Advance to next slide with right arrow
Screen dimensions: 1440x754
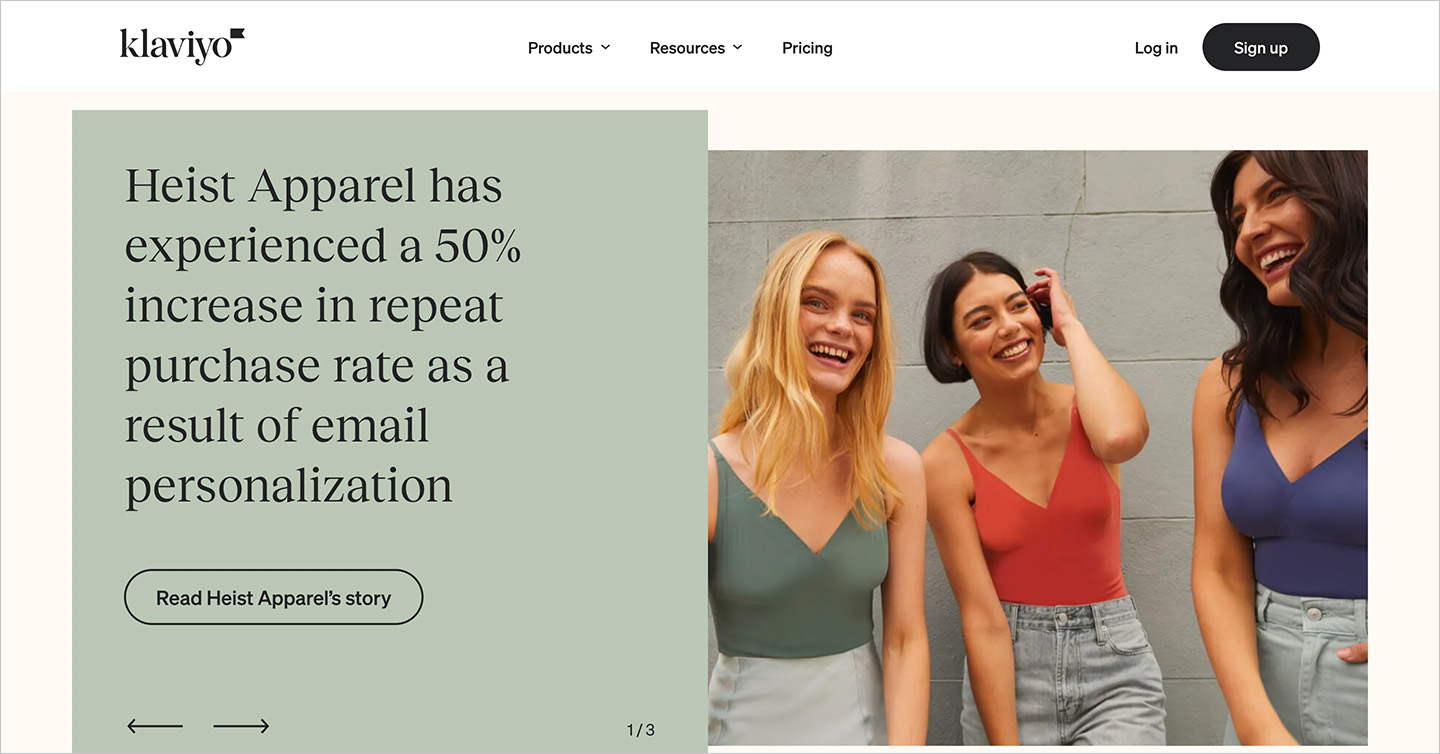[241, 726]
